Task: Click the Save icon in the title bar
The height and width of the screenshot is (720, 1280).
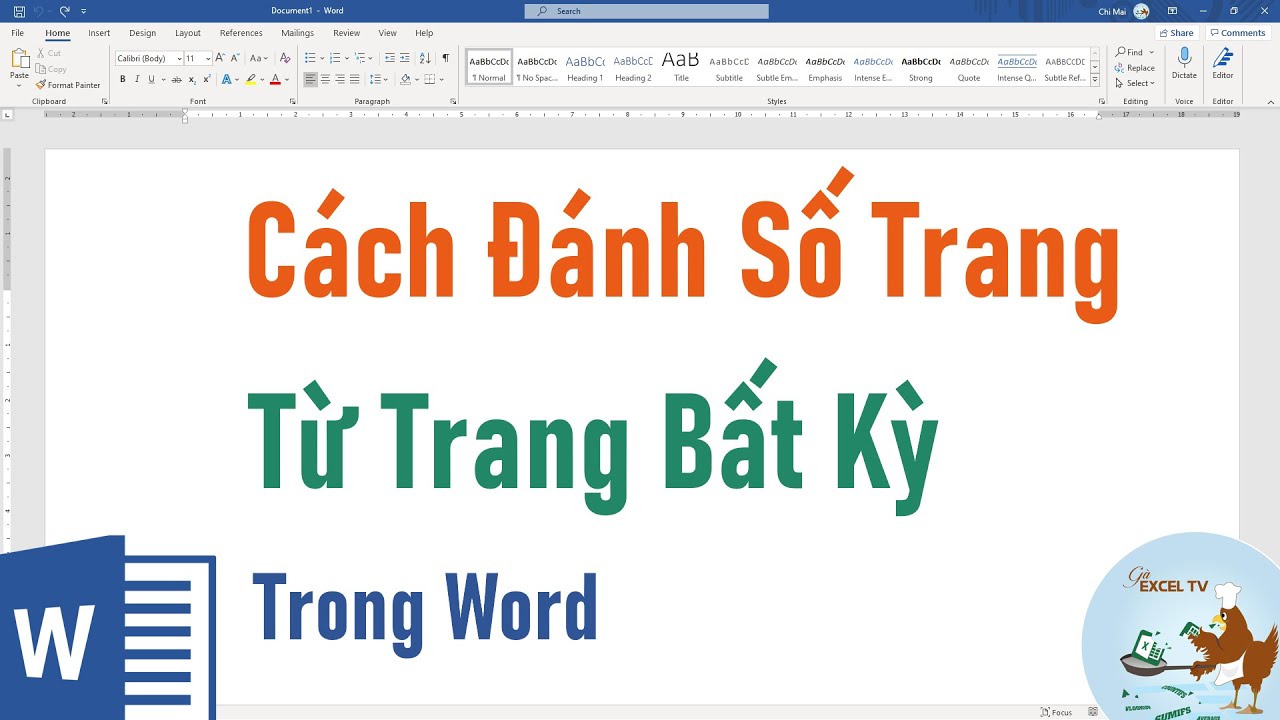Action: [x=19, y=11]
